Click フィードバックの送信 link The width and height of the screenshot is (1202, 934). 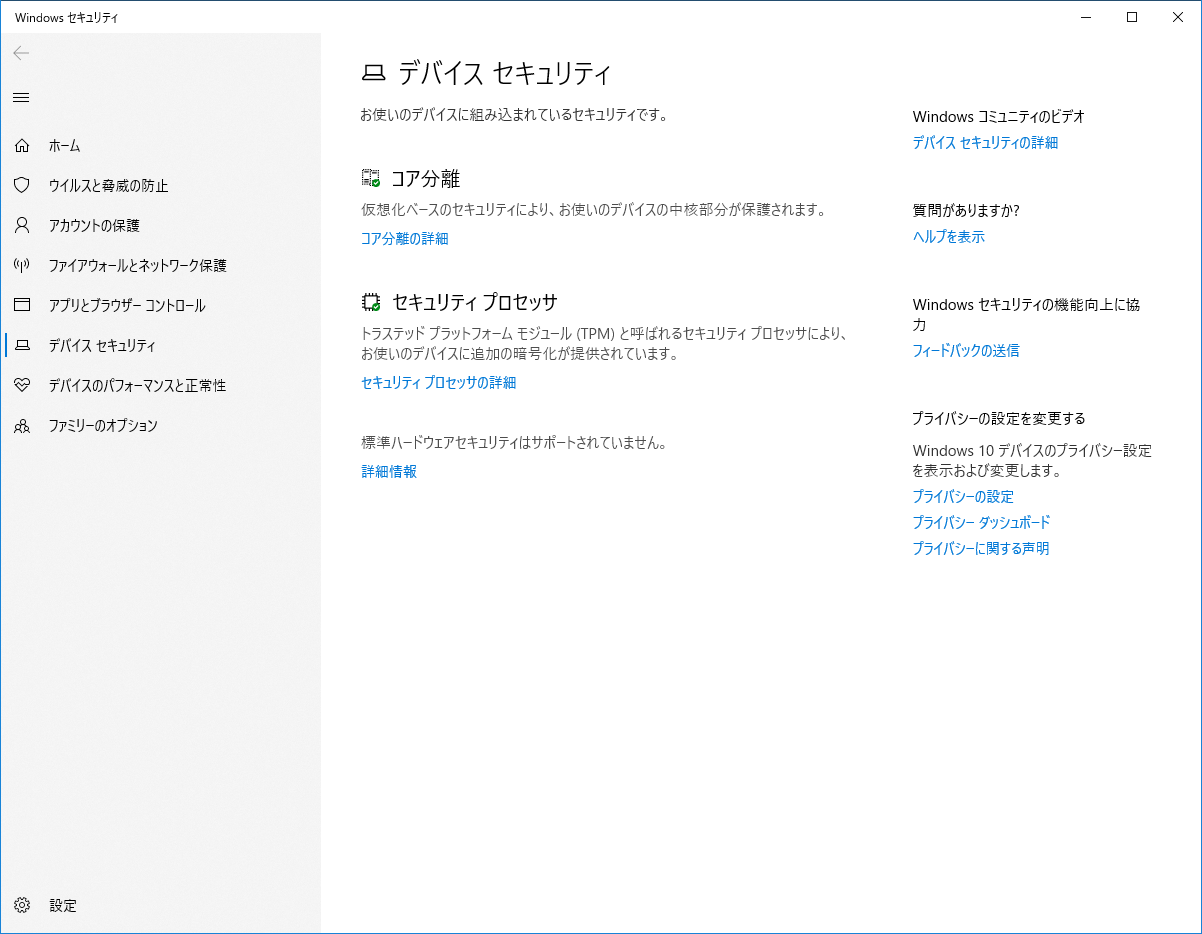966,351
